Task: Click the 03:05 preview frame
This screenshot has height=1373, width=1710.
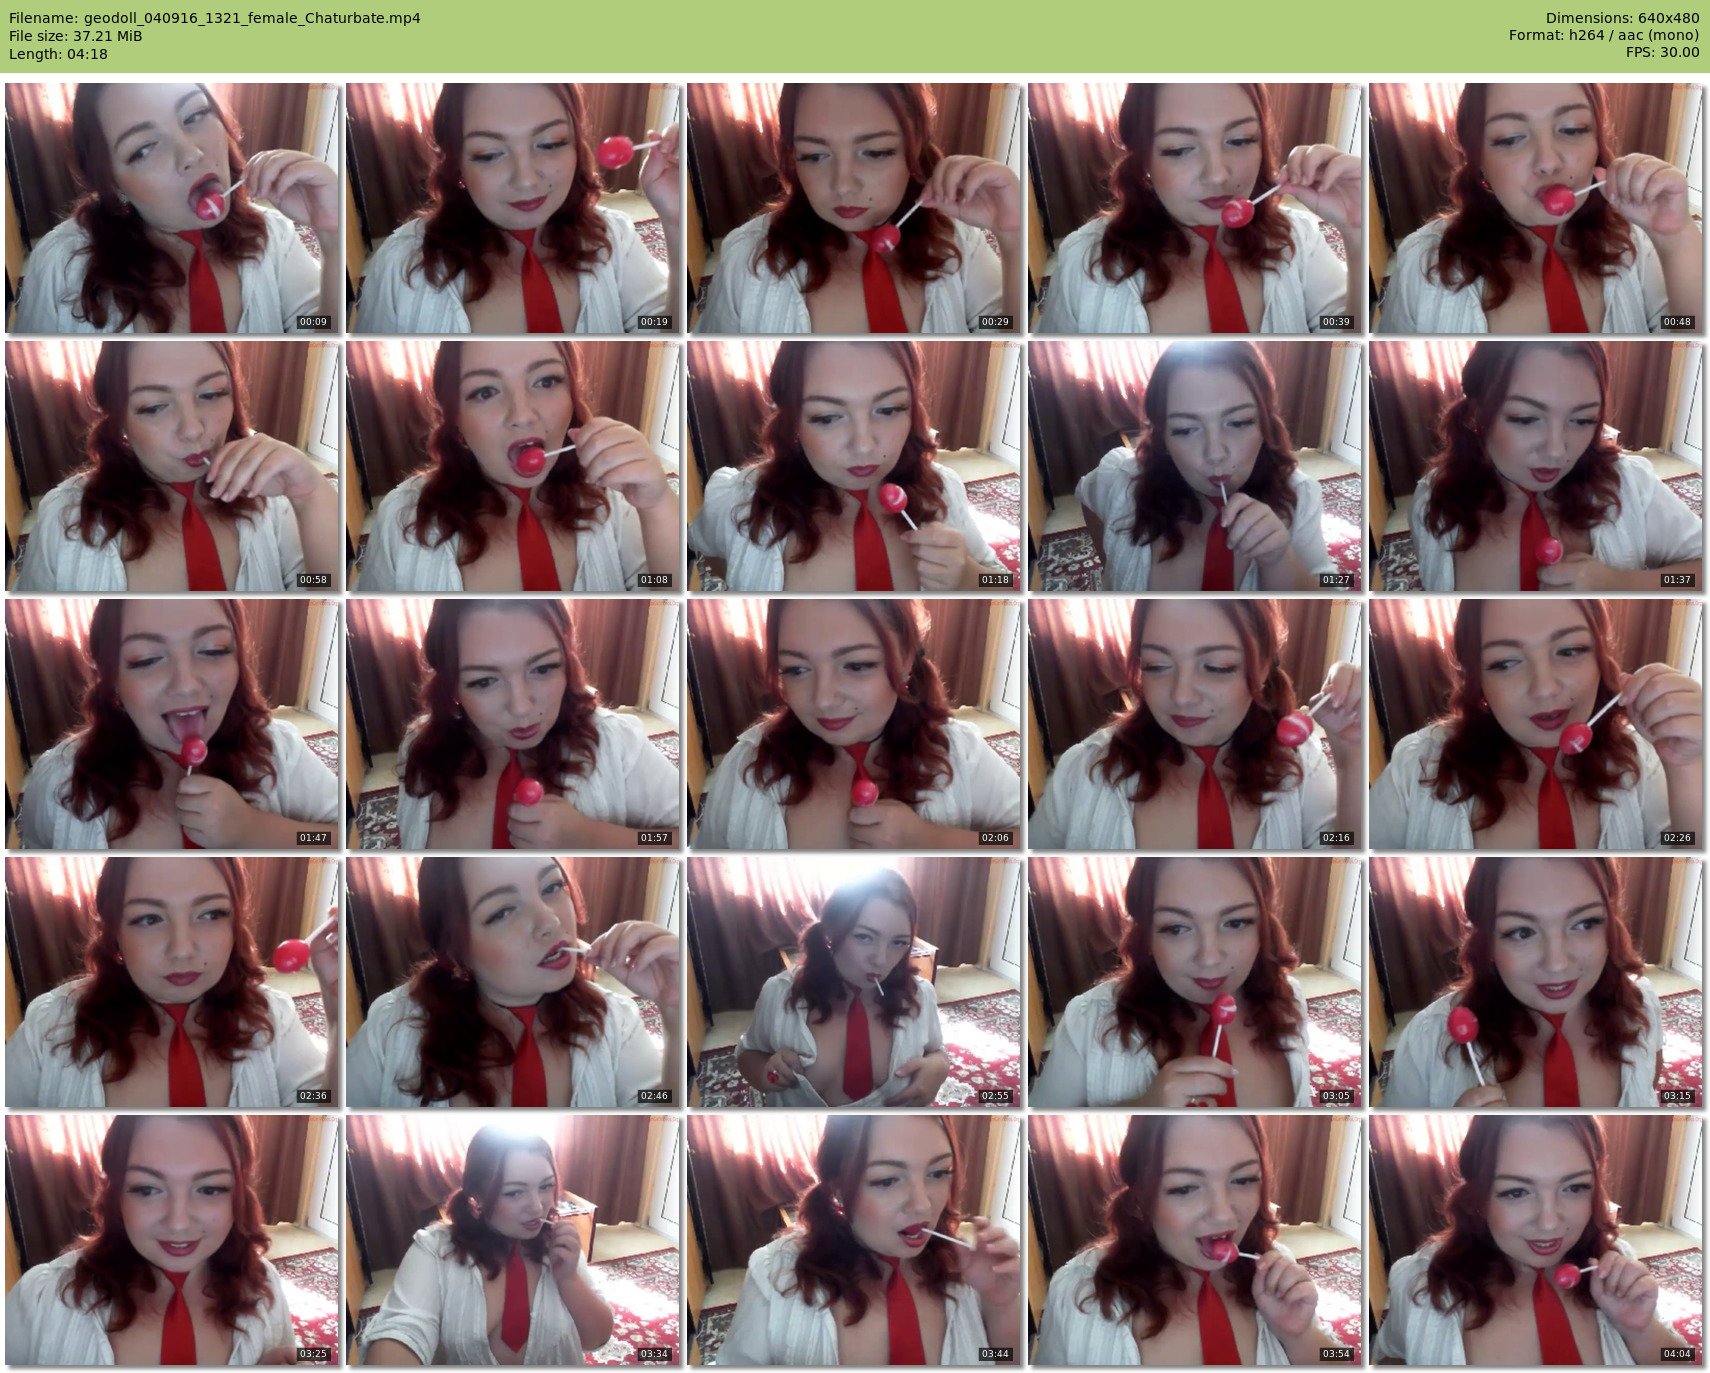Action: [x=1195, y=982]
